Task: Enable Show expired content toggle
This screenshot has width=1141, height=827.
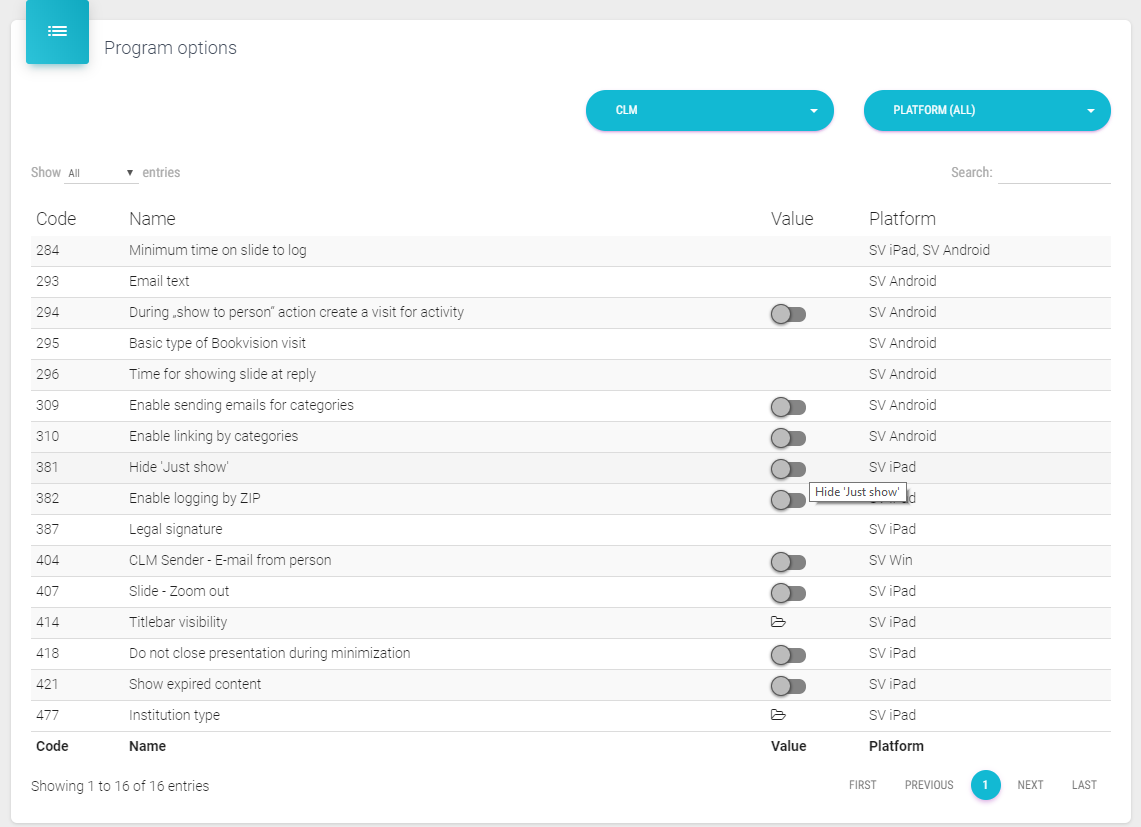Action: point(788,686)
